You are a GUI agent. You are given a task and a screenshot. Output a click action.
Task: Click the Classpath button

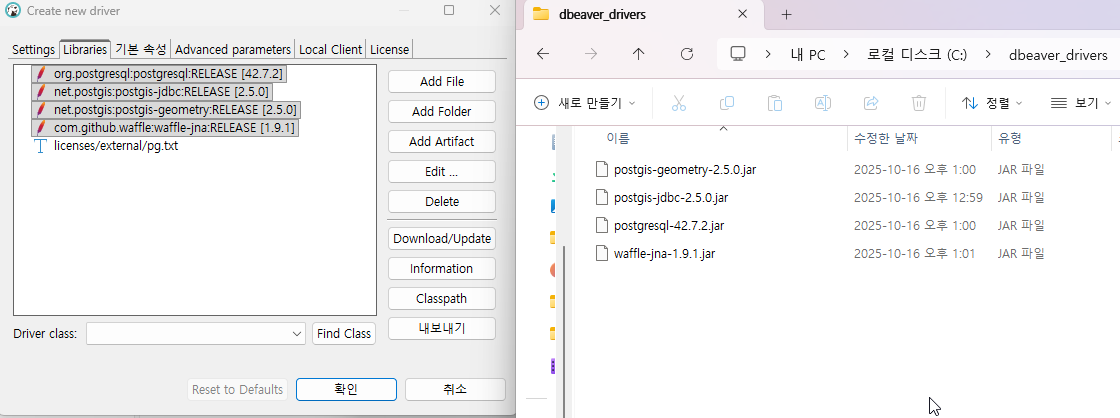pos(441,299)
